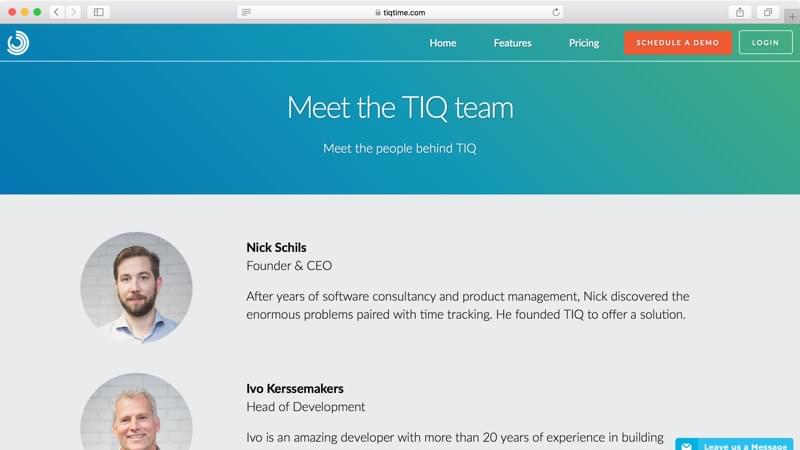Click the envelope icon in message widget

(x=687, y=446)
